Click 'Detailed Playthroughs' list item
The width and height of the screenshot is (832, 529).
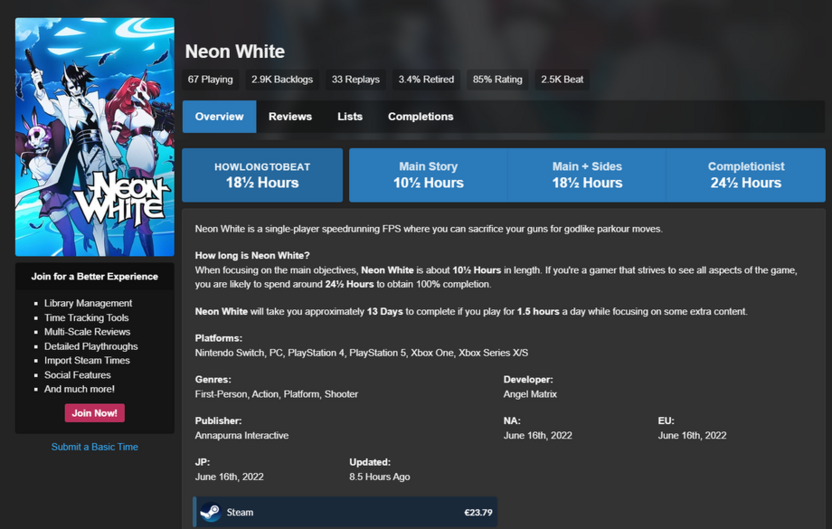[x=91, y=346]
